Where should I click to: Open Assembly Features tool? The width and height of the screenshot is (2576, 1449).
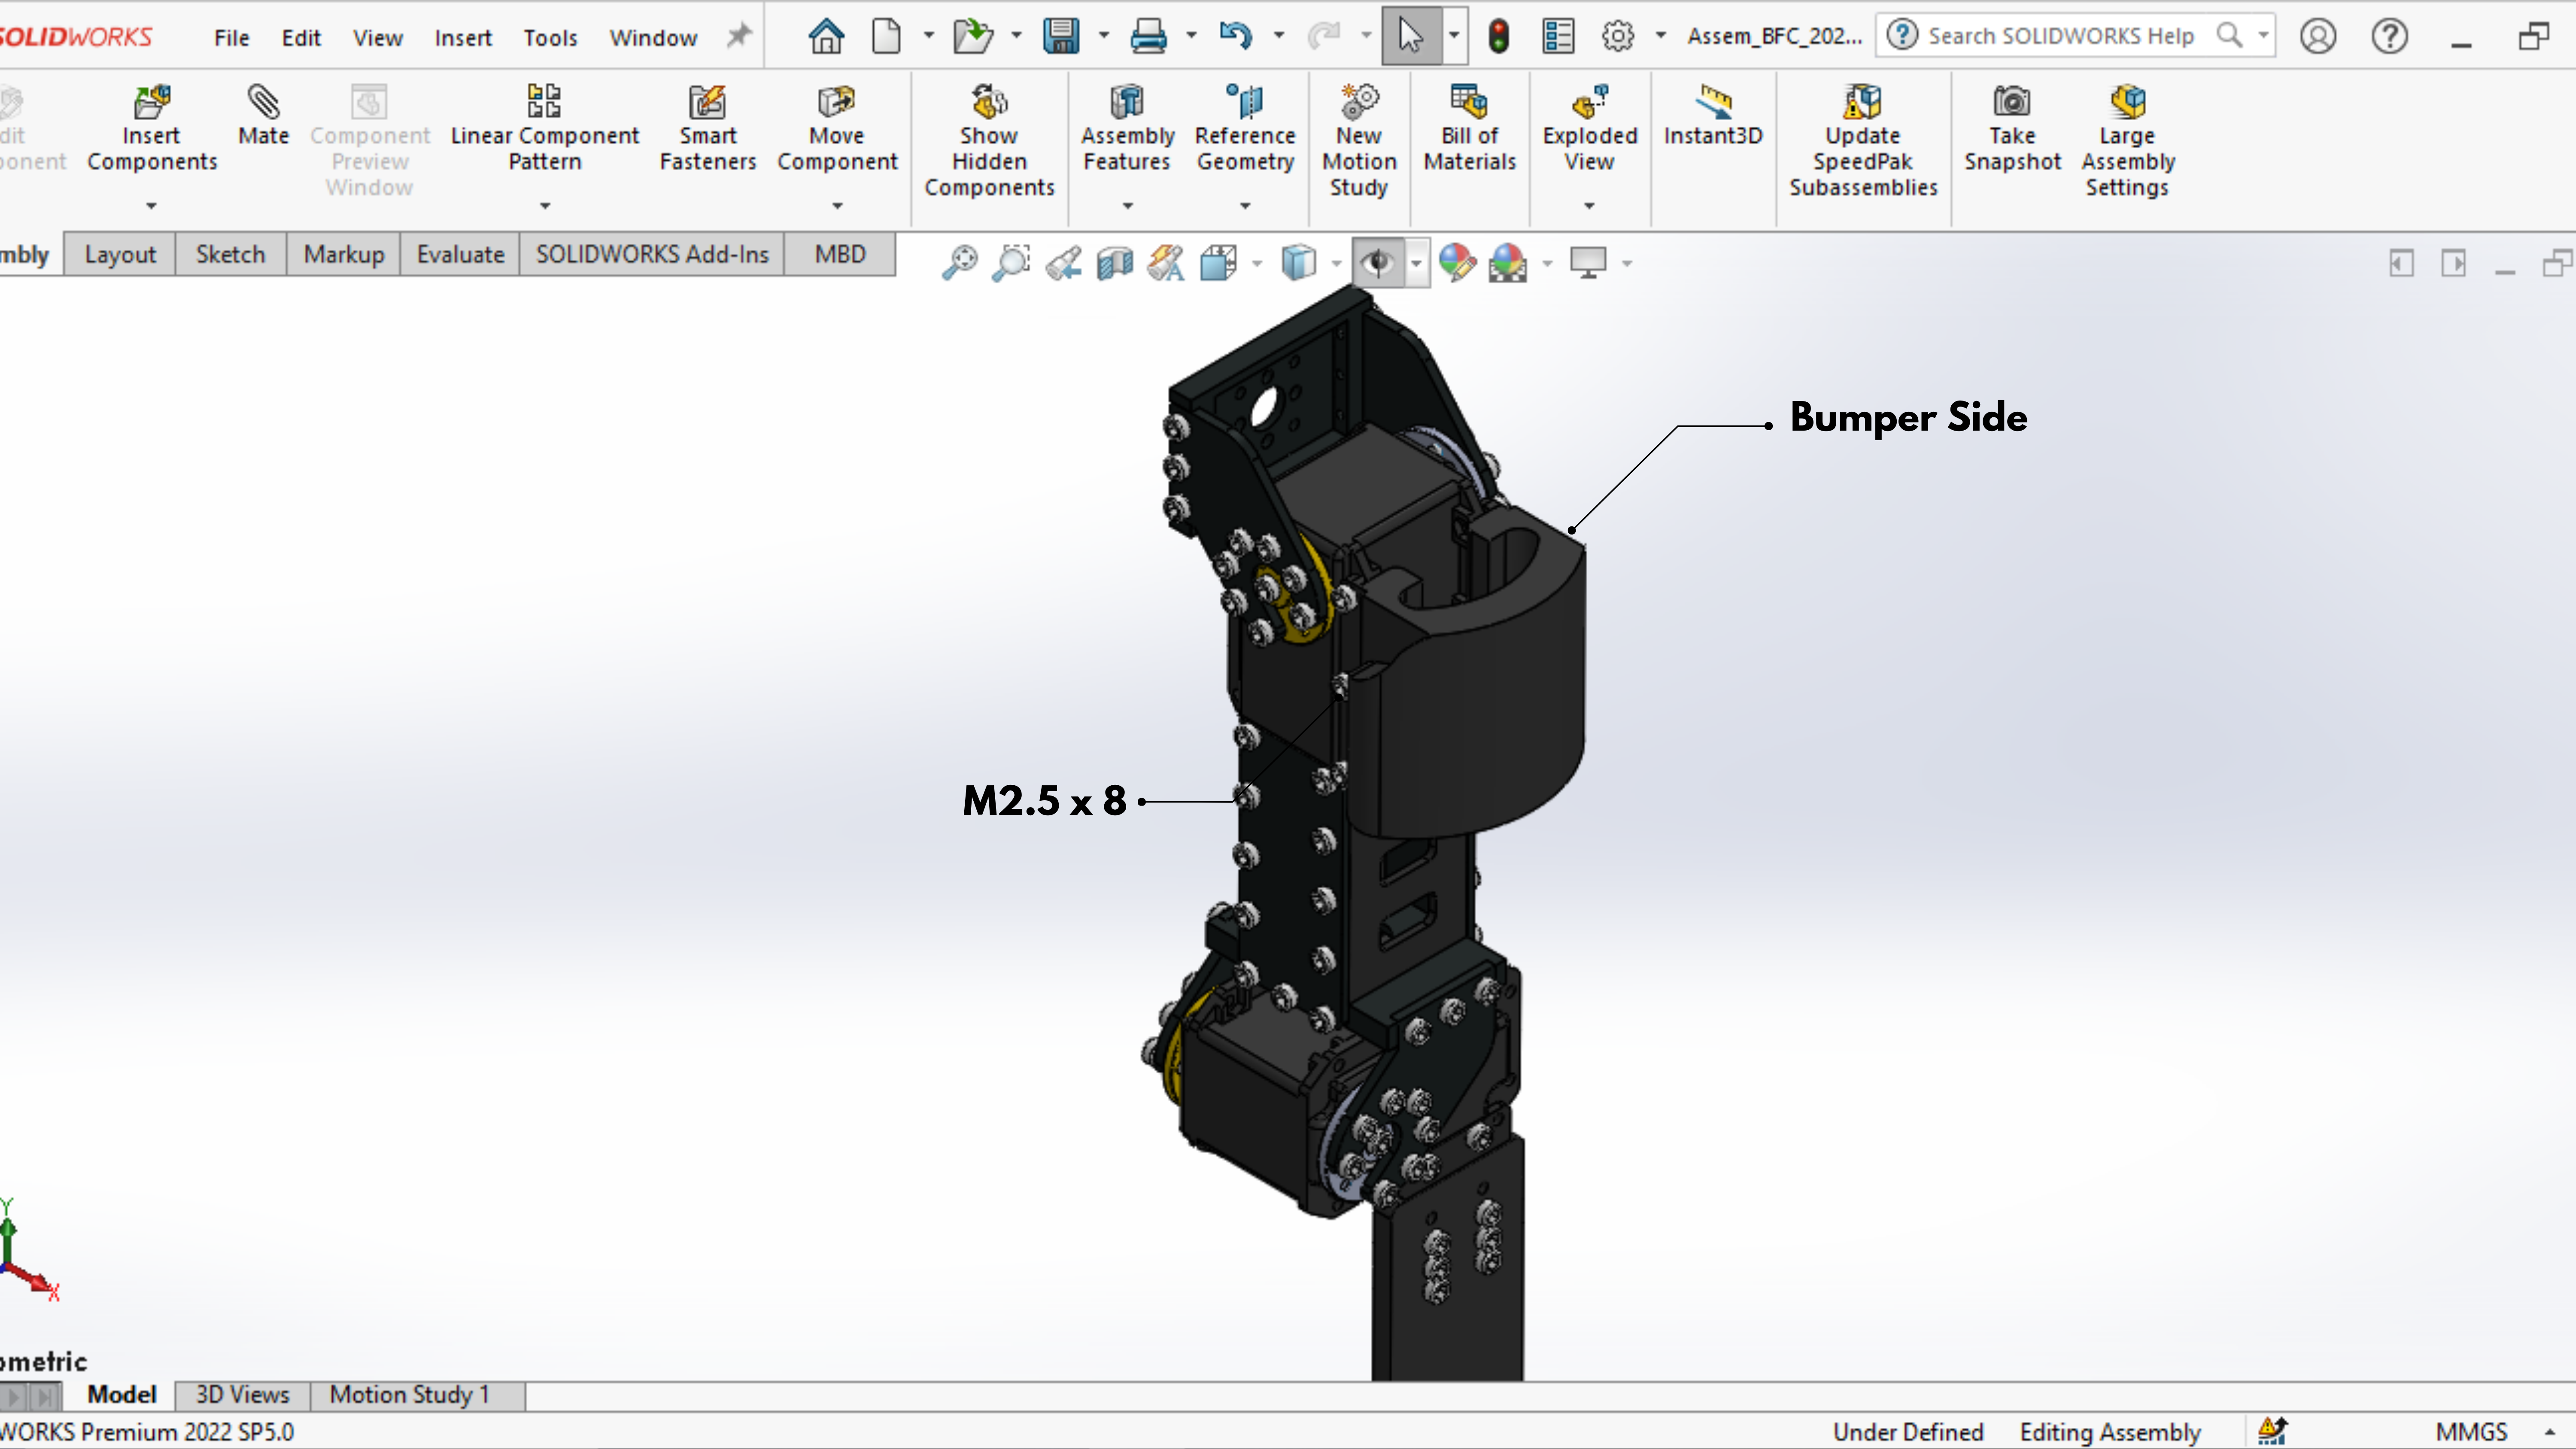[1127, 128]
